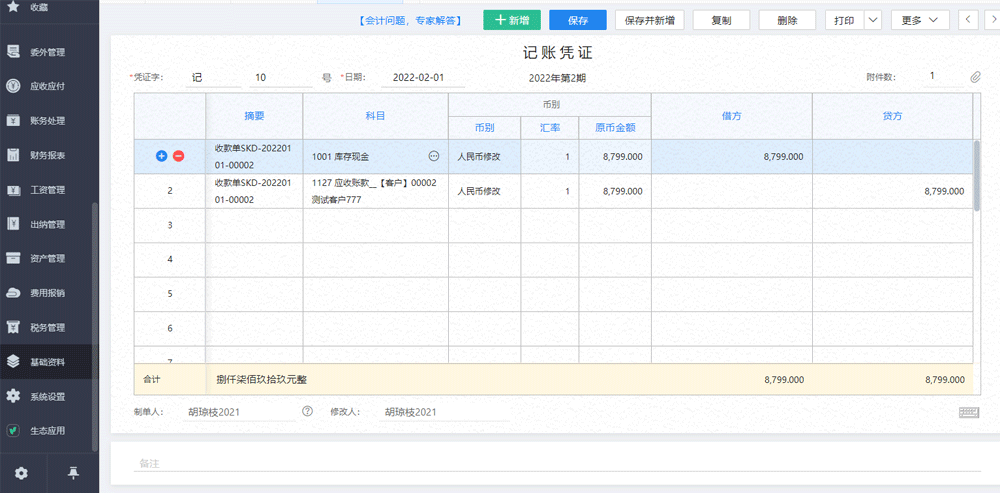Viewport: 1000px width, 493px height.
Task: Select subject cell 1127 应收账款
Action: coord(376,191)
